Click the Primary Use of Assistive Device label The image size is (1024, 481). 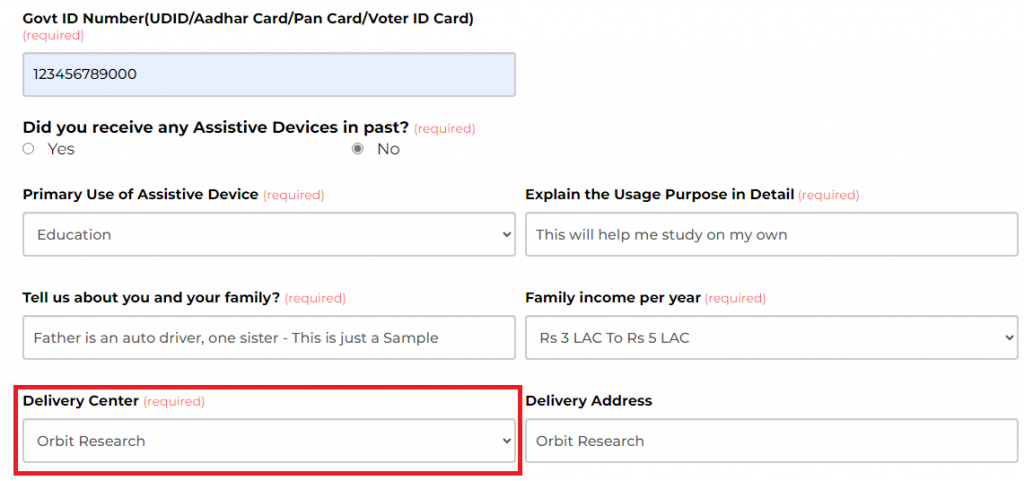click(x=140, y=194)
